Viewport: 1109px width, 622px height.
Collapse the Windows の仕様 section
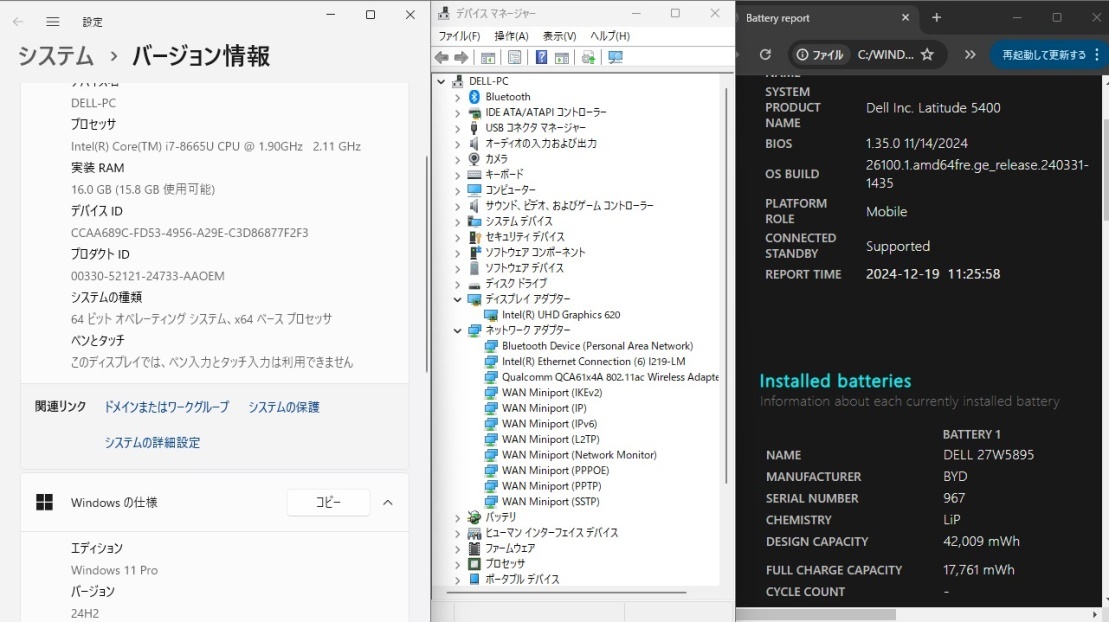click(x=387, y=503)
